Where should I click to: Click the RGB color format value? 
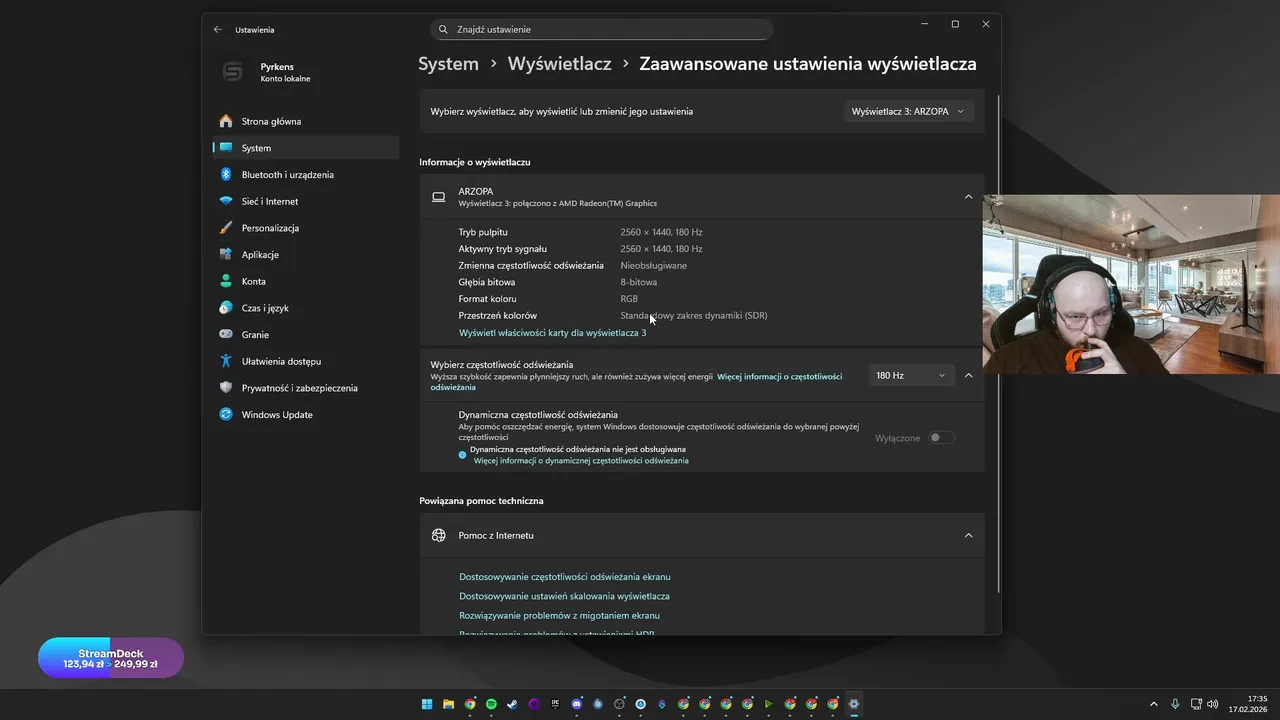(629, 299)
